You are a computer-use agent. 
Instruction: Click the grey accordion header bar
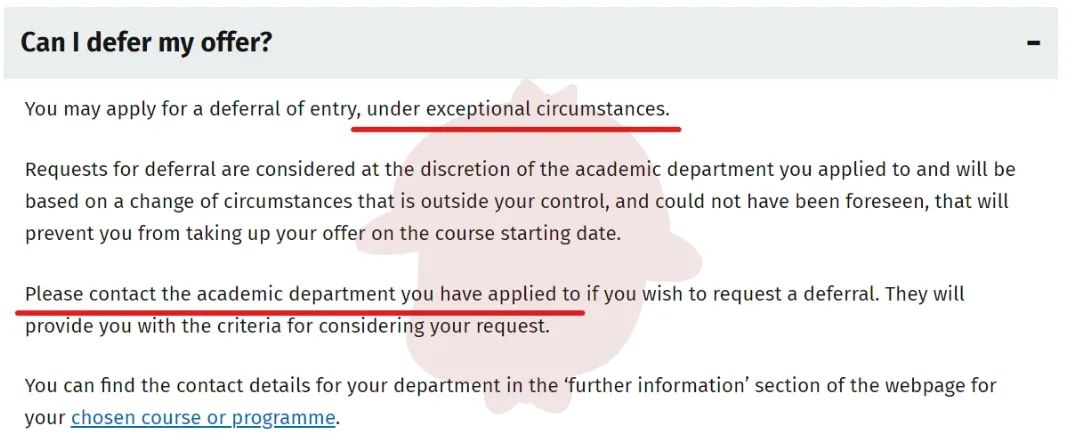pos(600,43)
